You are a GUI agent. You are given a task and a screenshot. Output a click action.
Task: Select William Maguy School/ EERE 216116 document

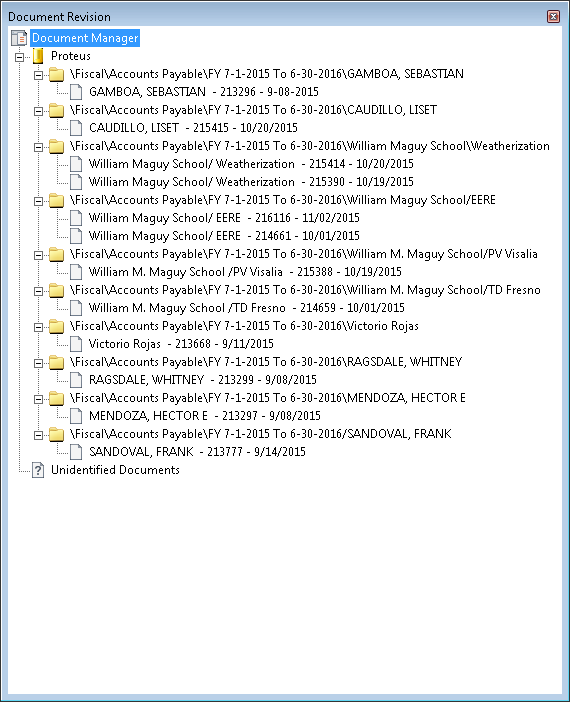pyautogui.click(x=224, y=218)
